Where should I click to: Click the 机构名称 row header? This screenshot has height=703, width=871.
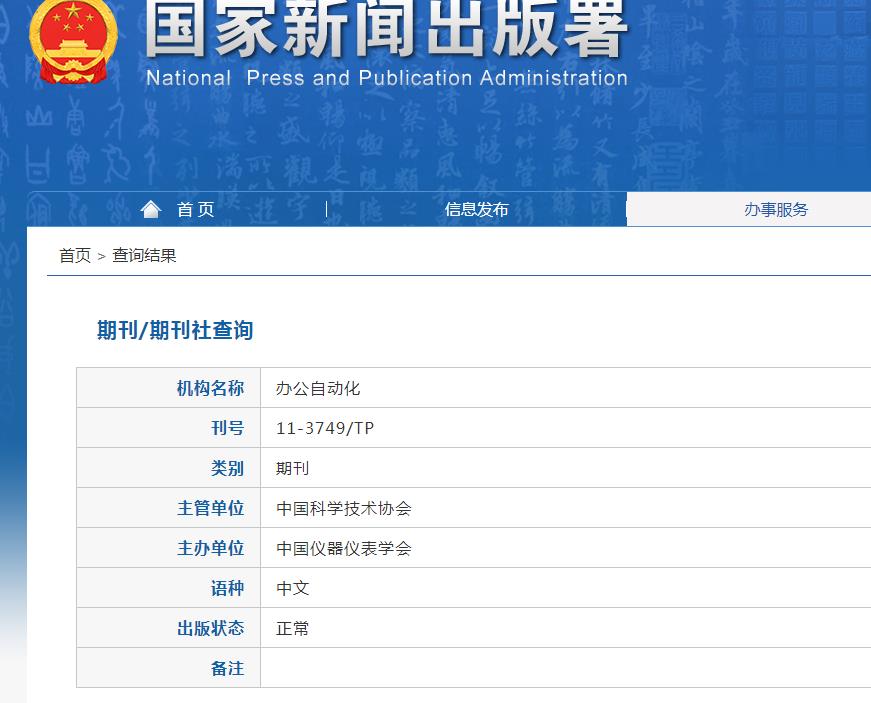[211, 388]
